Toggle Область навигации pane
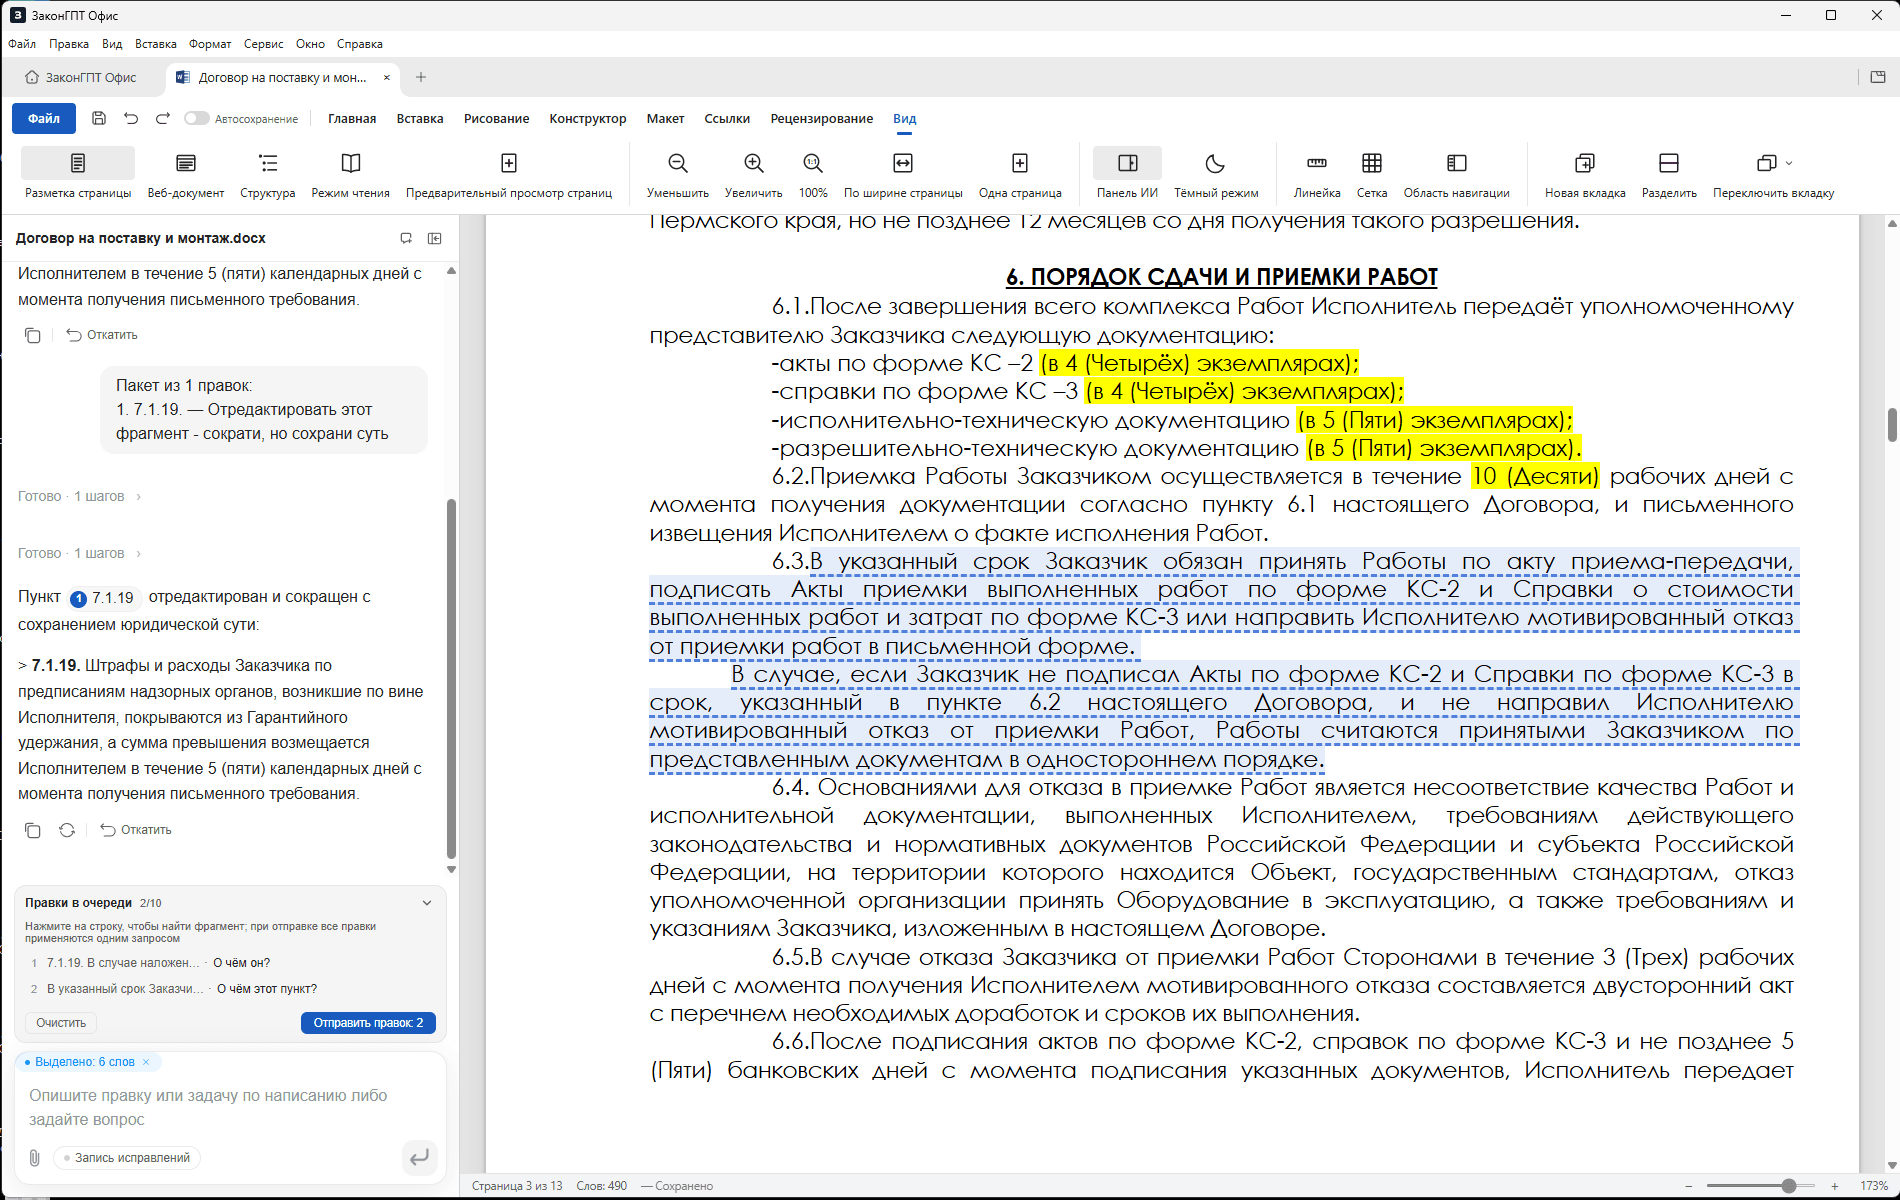 (1456, 174)
